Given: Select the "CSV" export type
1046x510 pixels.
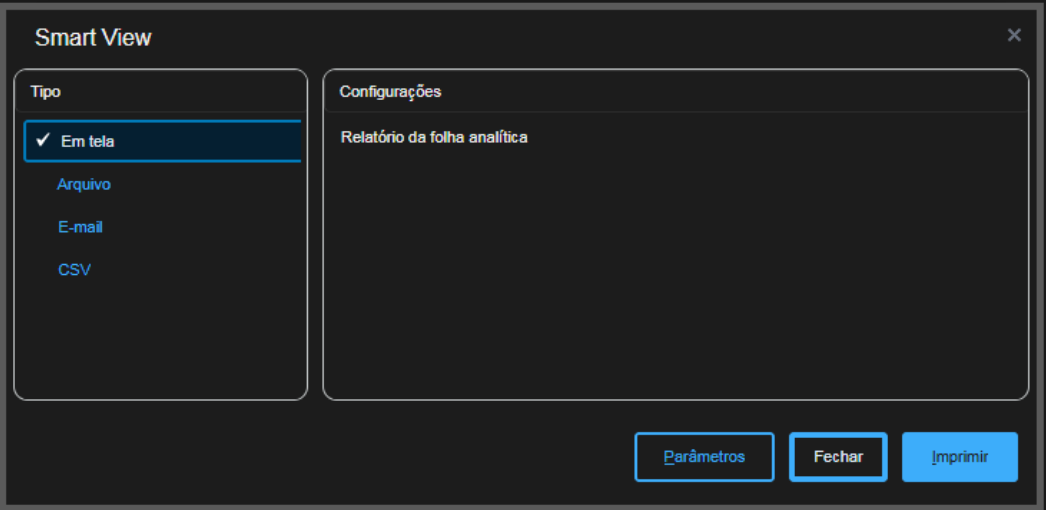Looking at the screenshot, I should click(75, 270).
